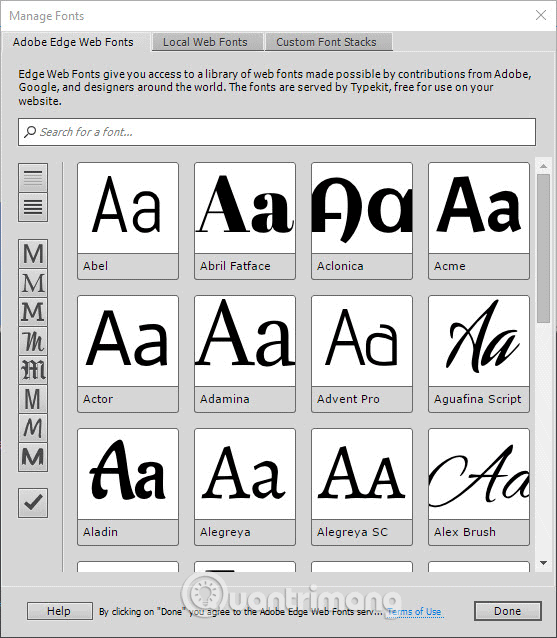Pick the Alex Brush font

(x=479, y=487)
